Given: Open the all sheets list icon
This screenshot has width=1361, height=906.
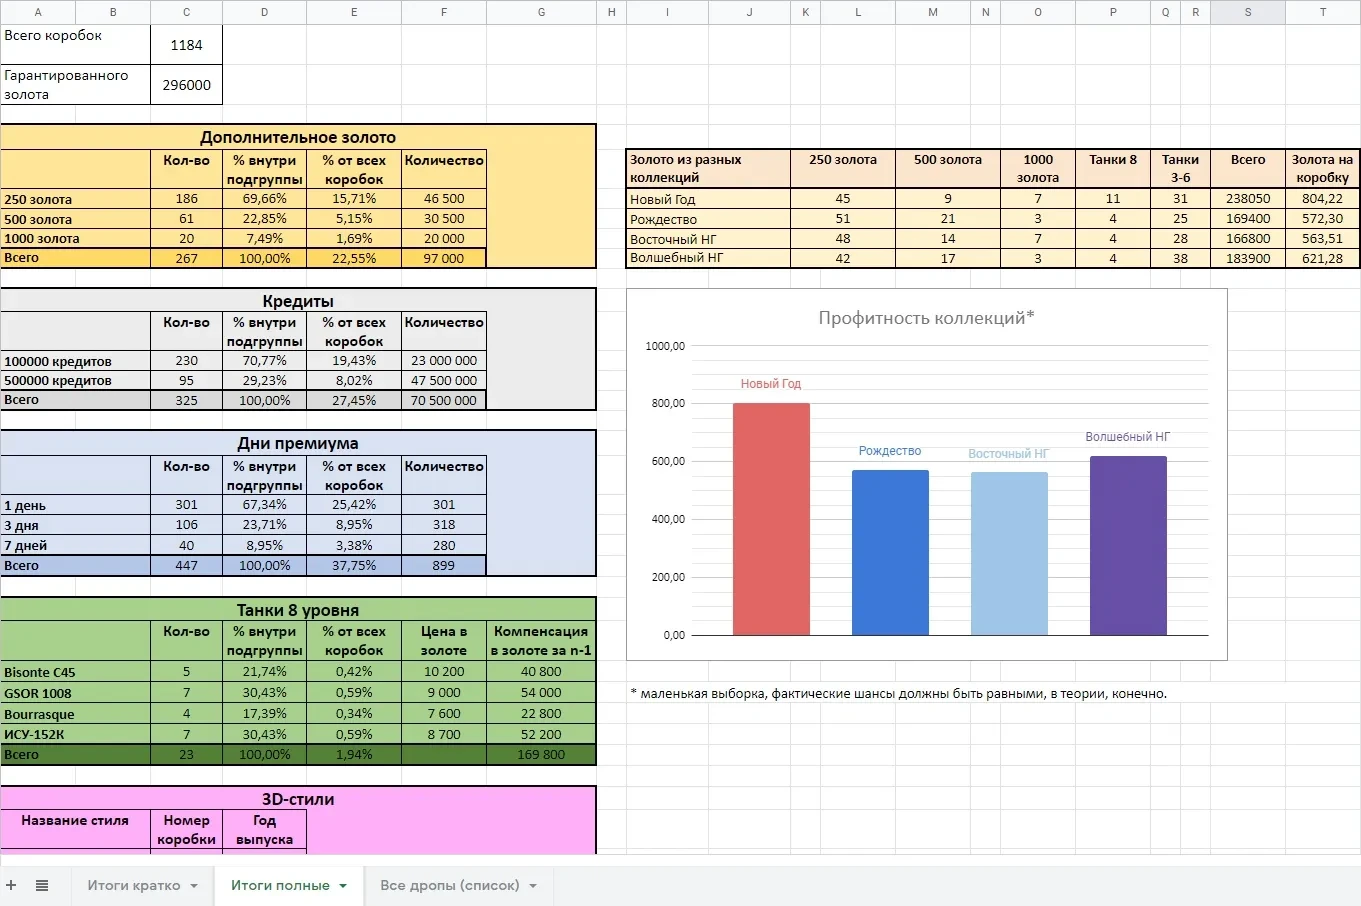Looking at the screenshot, I should click(x=42, y=885).
